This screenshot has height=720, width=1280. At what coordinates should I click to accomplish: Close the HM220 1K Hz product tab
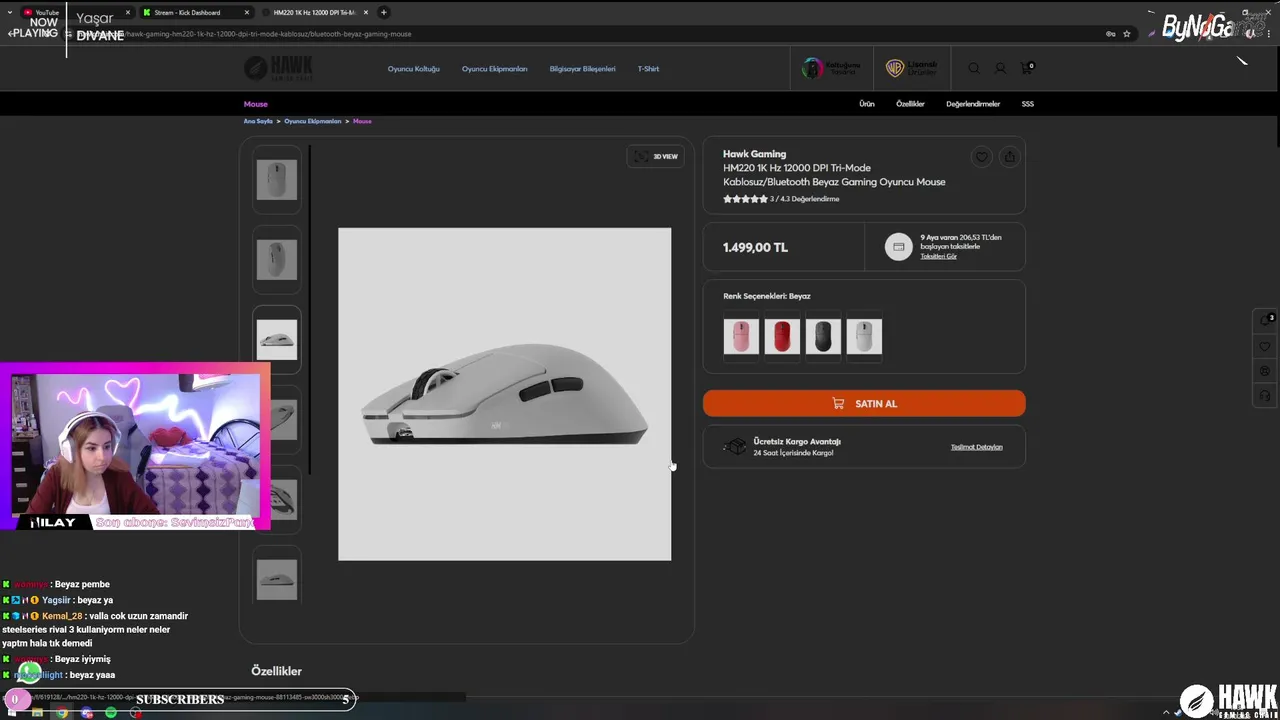366,12
